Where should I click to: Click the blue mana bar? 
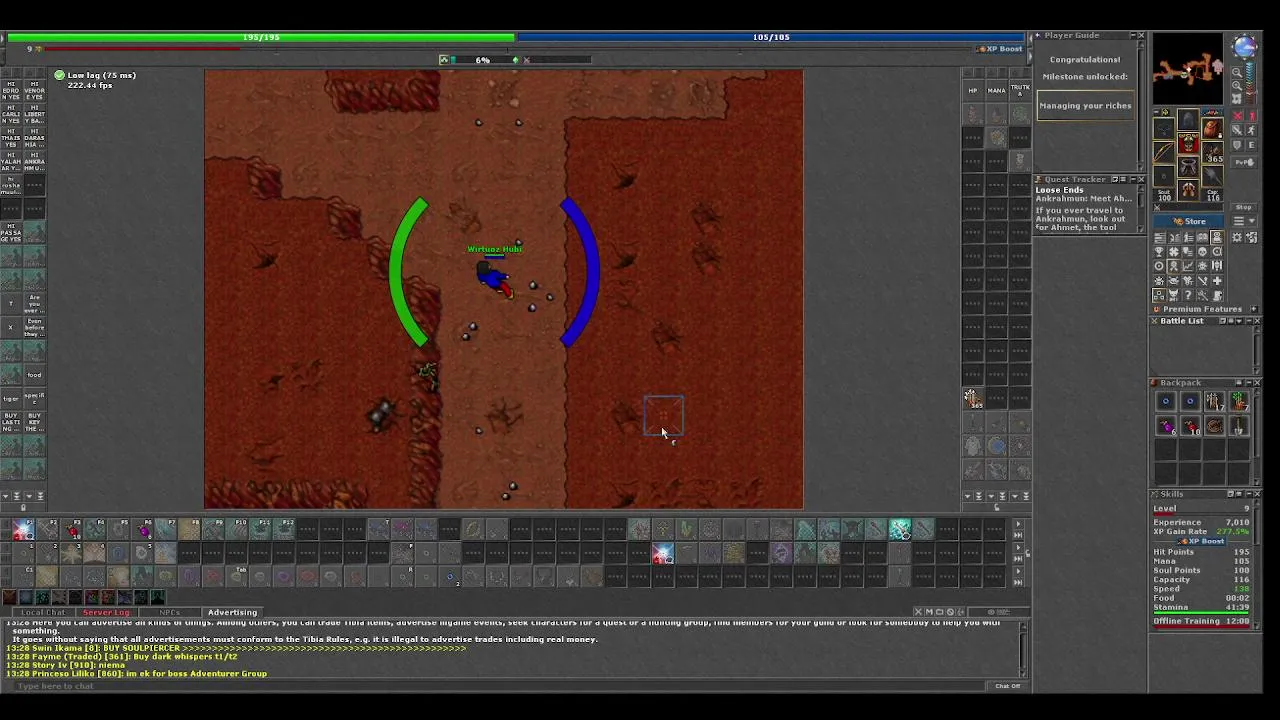[x=771, y=37]
